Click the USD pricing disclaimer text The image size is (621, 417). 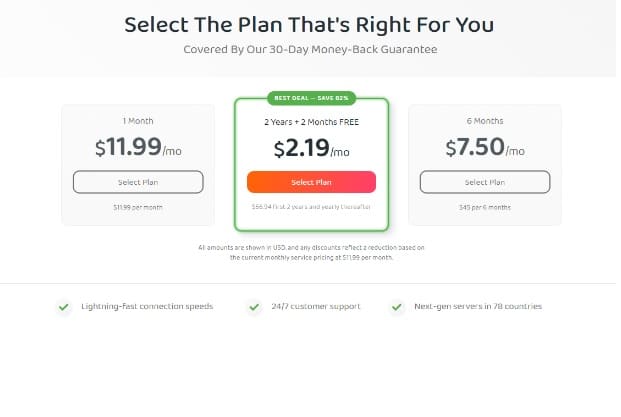click(x=311, y=252)
